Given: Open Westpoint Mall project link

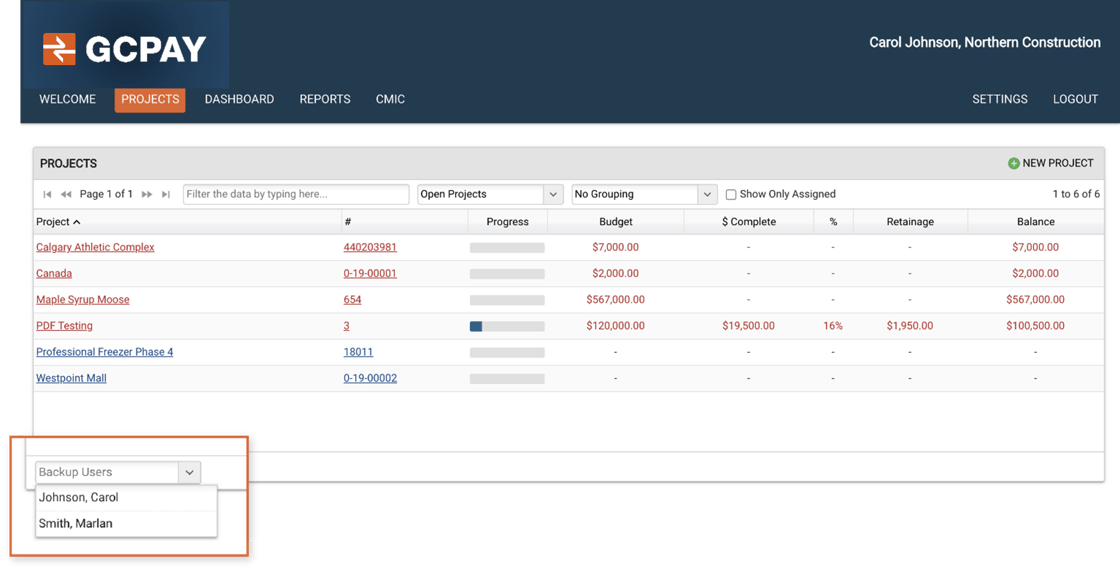Looking at the screenshot, I should (x=71, y=378).
